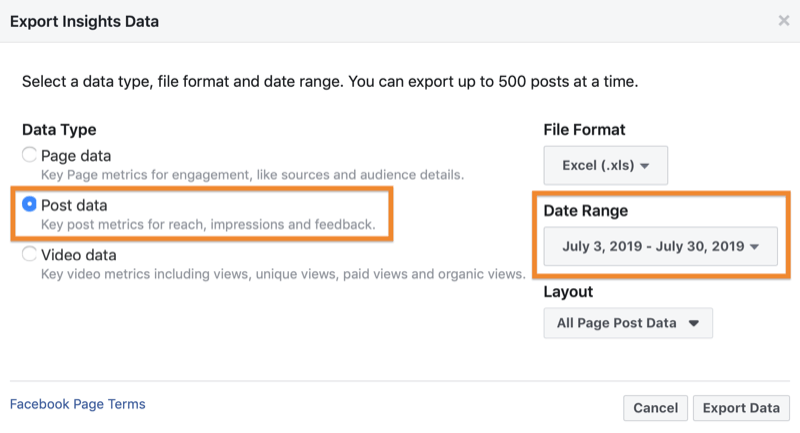Click the Export Data button
Screen dimensions: 800x433
pyautogui.click(x=741, y=408)
